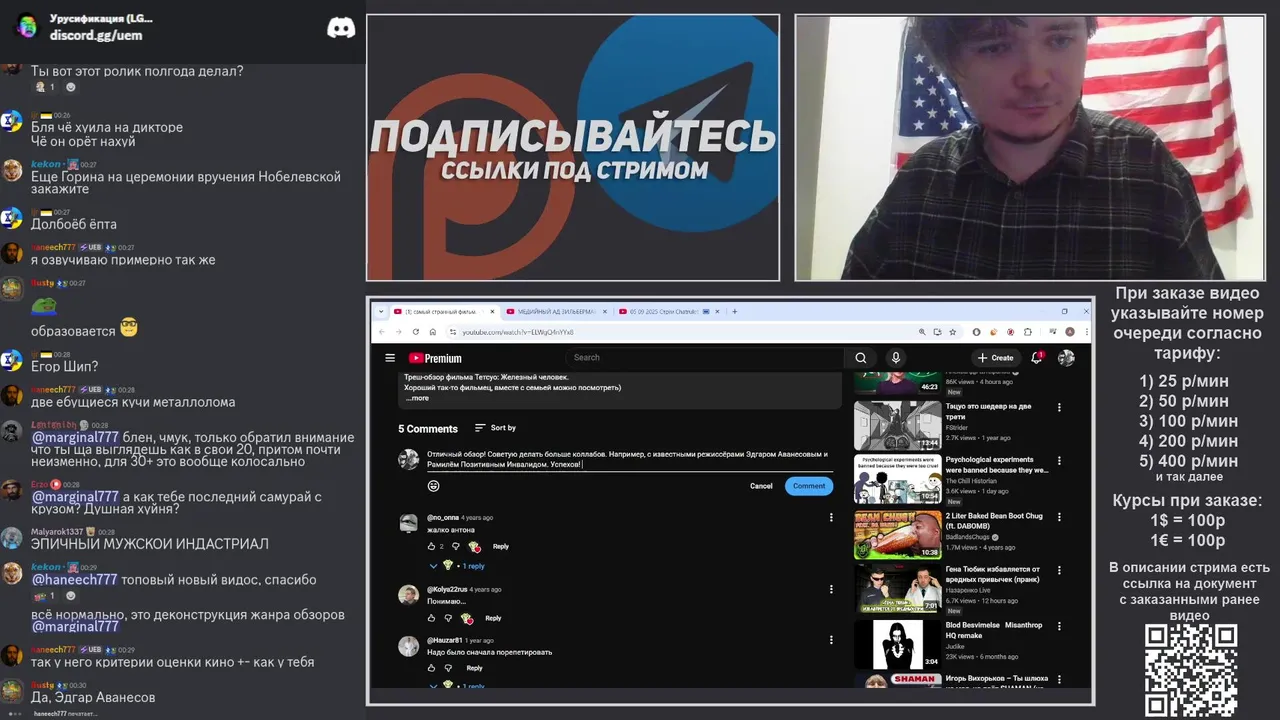This screenshot has width=1280, height=720.
Task: Click the discord.gg/uem invite text
Action: pyautogui.click(x=96, y=35)
